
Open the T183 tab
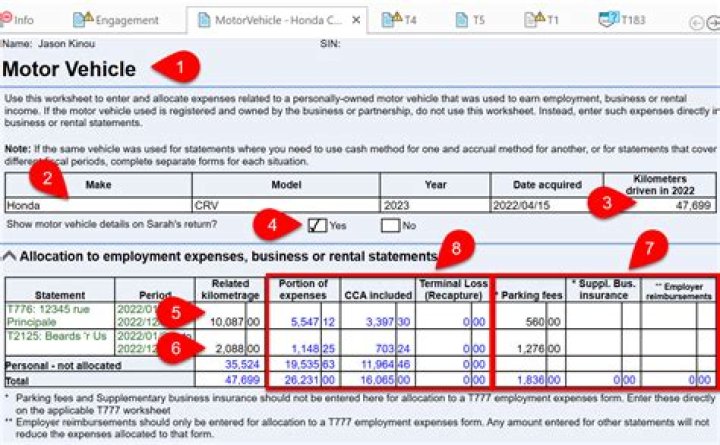(631, 20)
